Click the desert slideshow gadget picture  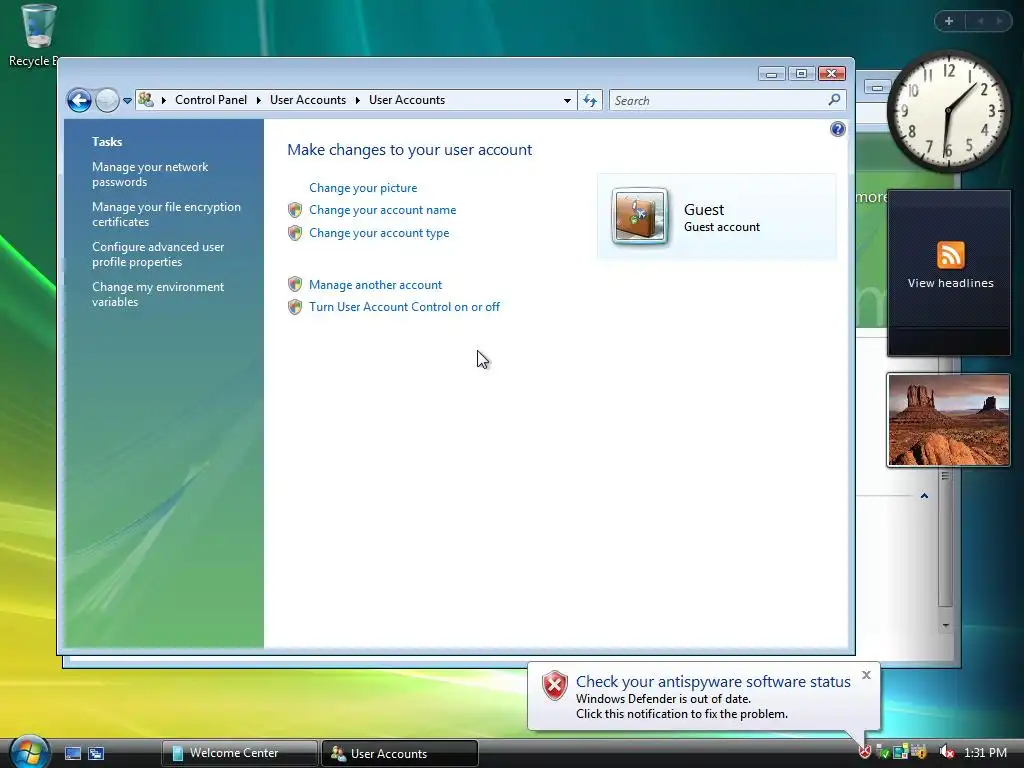click(948, 420)
